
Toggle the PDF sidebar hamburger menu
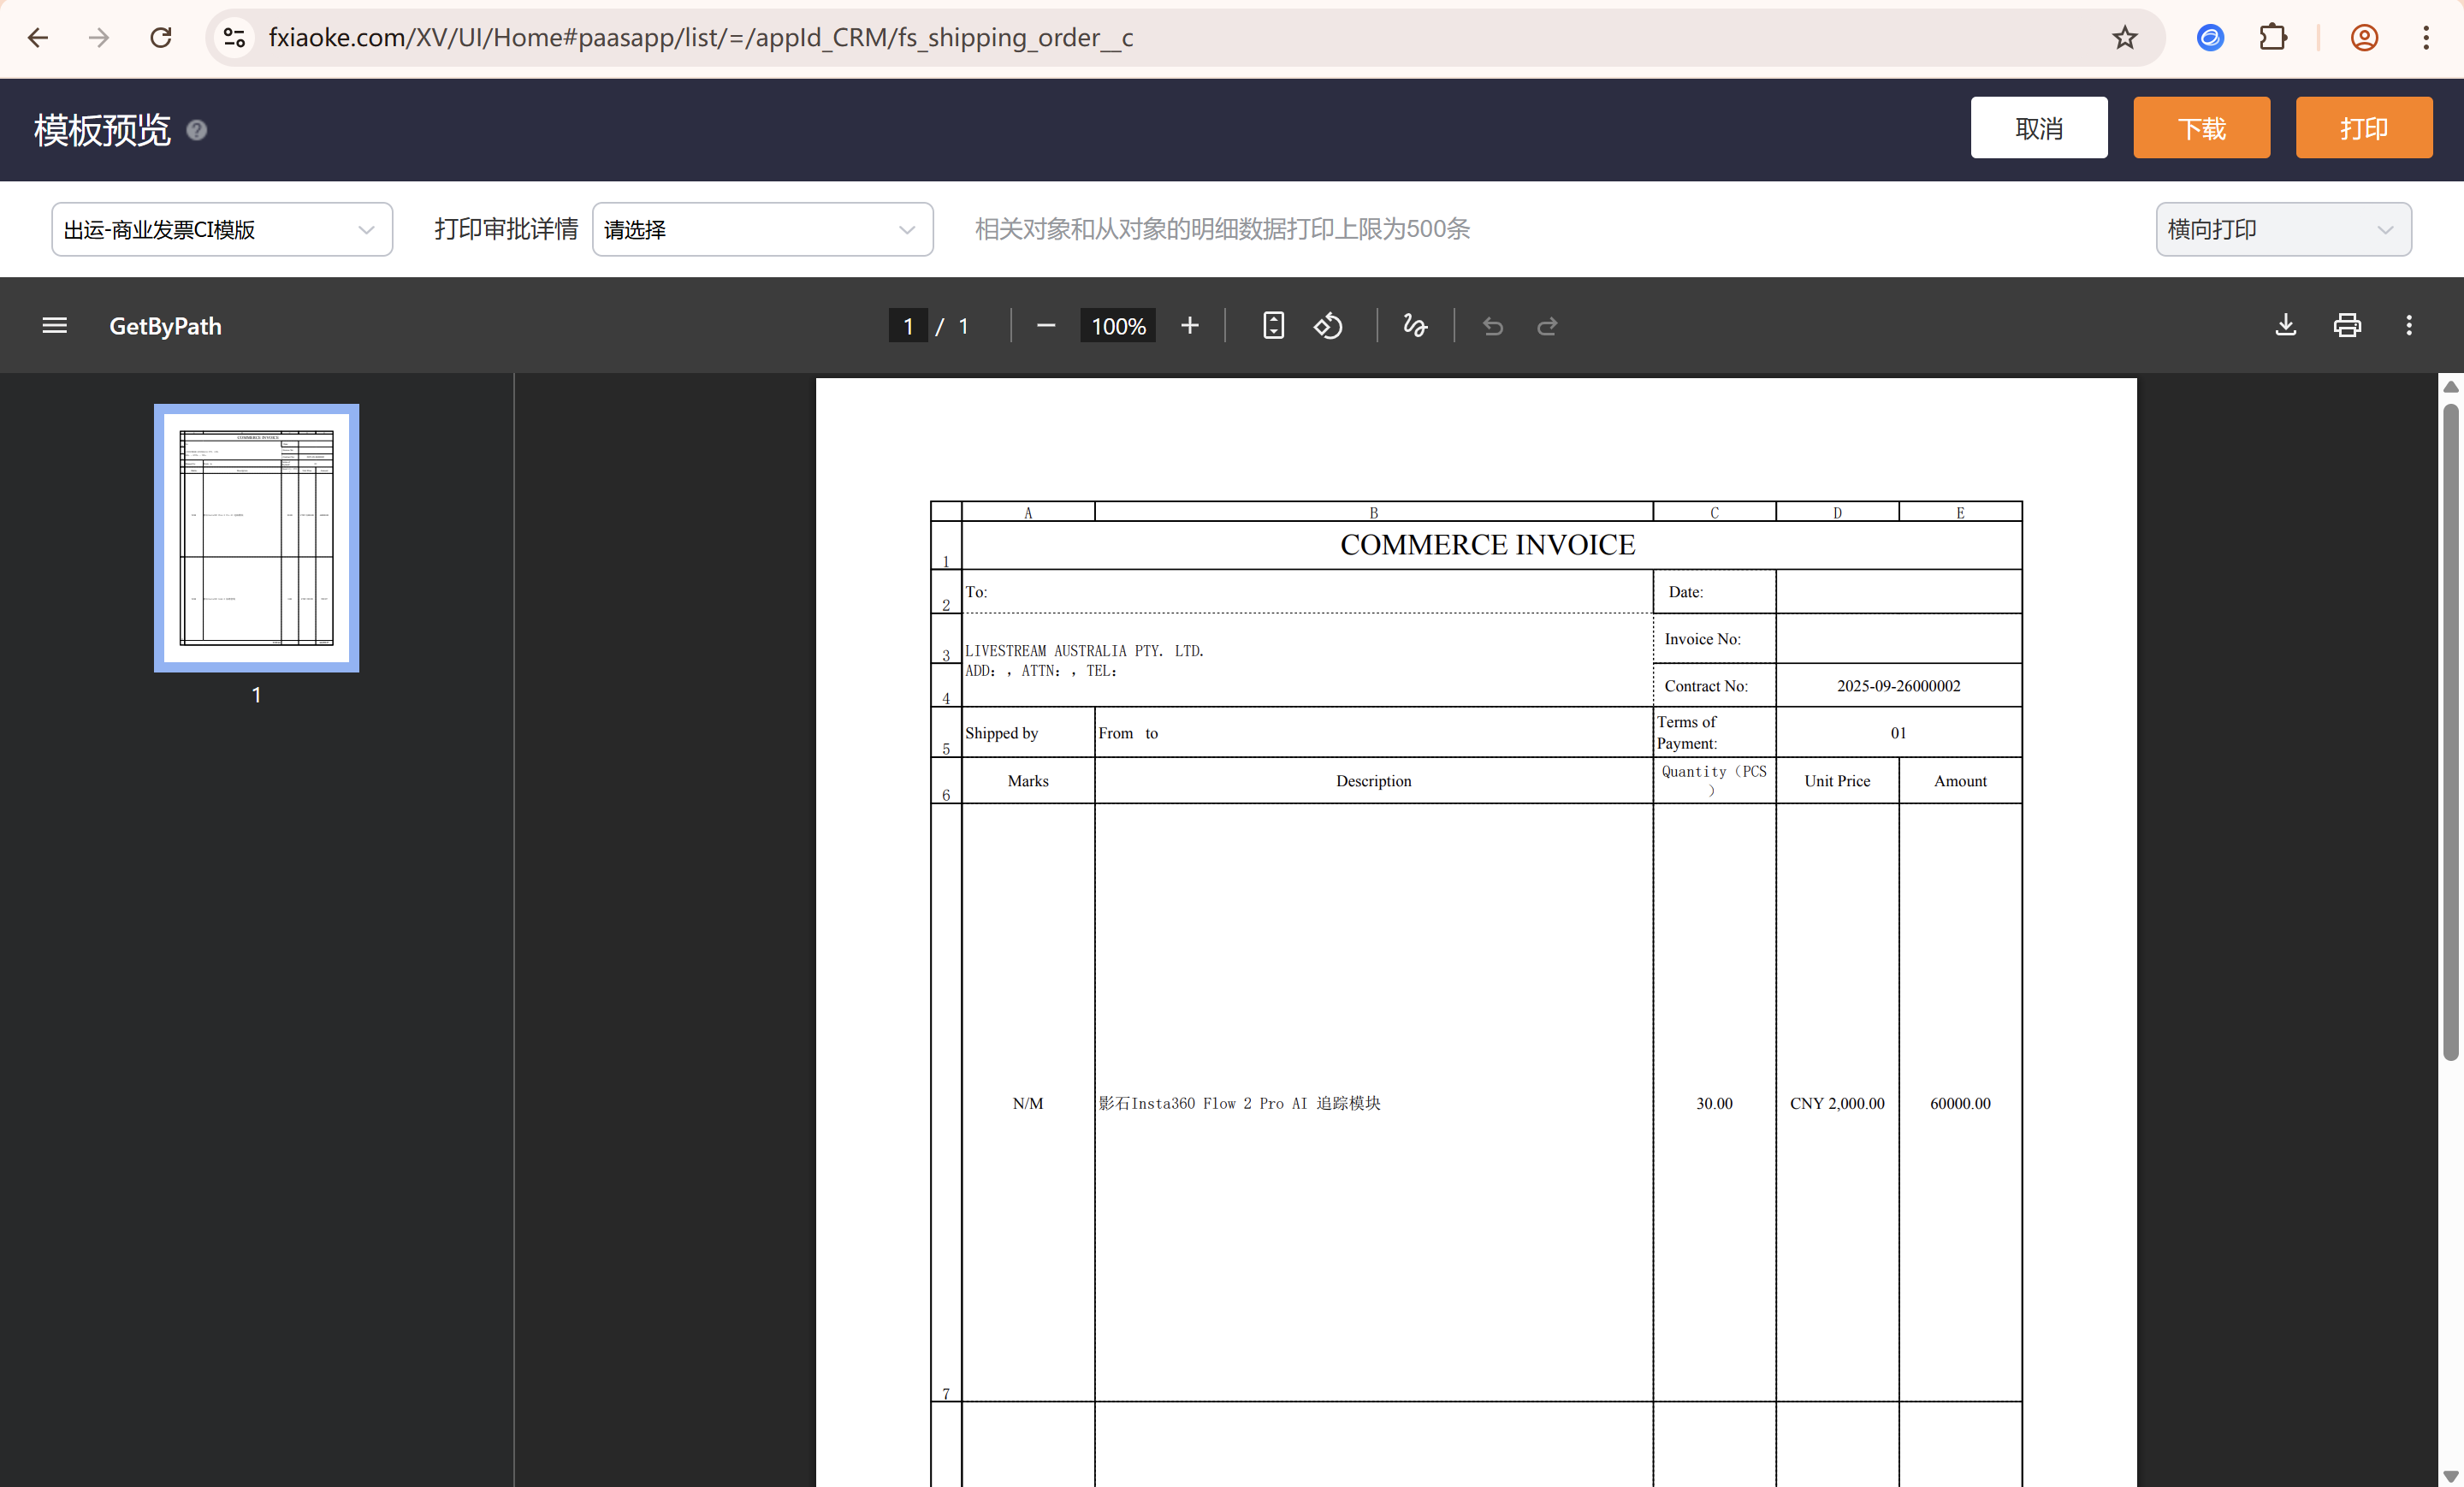click(x=54, y=326)
